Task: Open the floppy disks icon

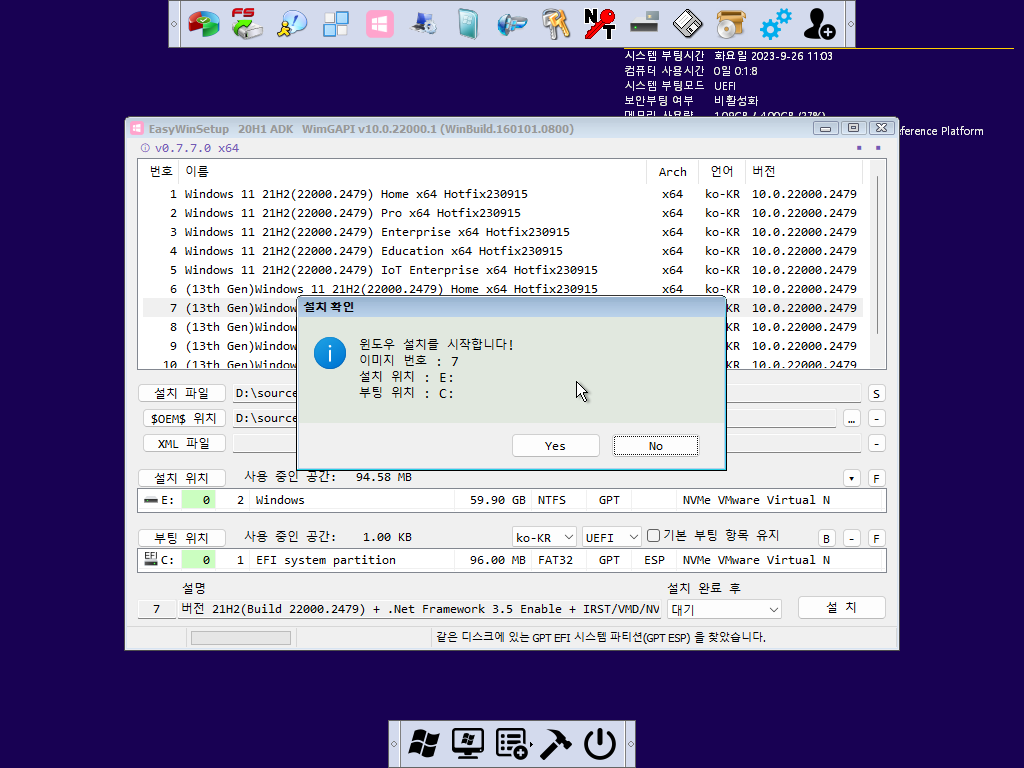Action: [688, 24]
